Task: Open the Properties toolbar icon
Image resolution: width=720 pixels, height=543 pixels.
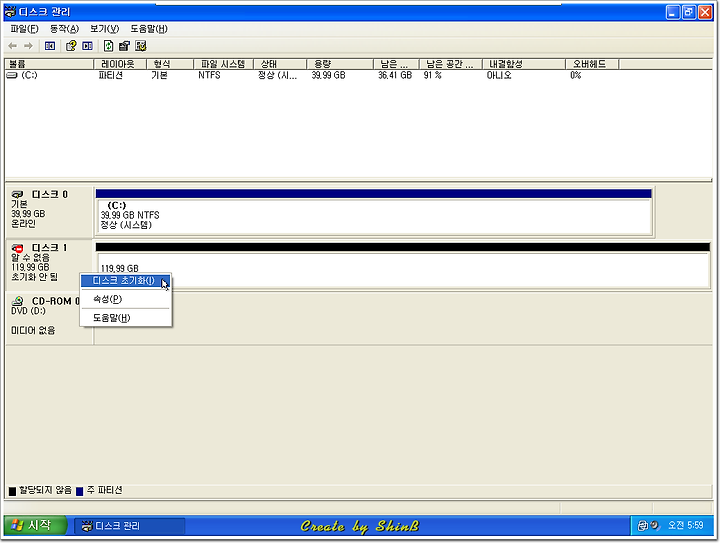Action: 124,46
